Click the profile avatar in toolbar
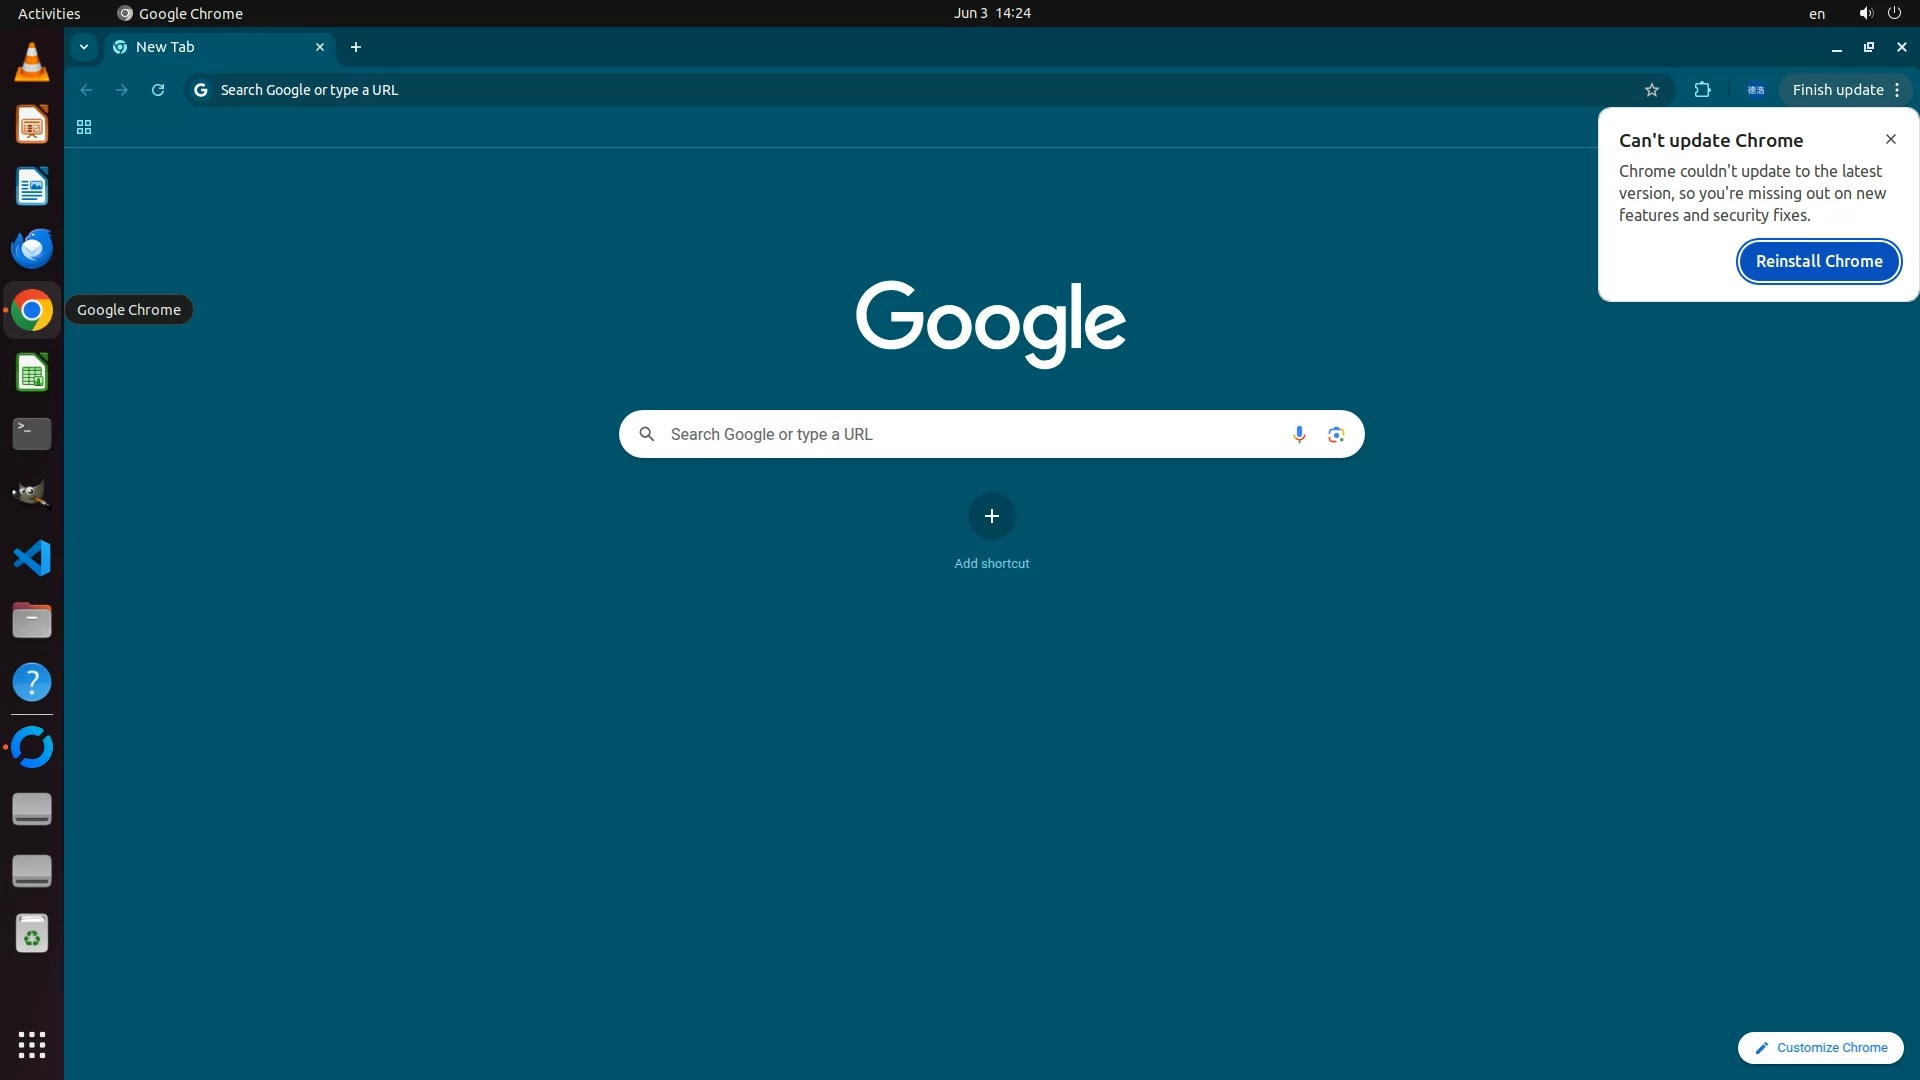The image size is (1920, 1080). [x=1755, y=90]
